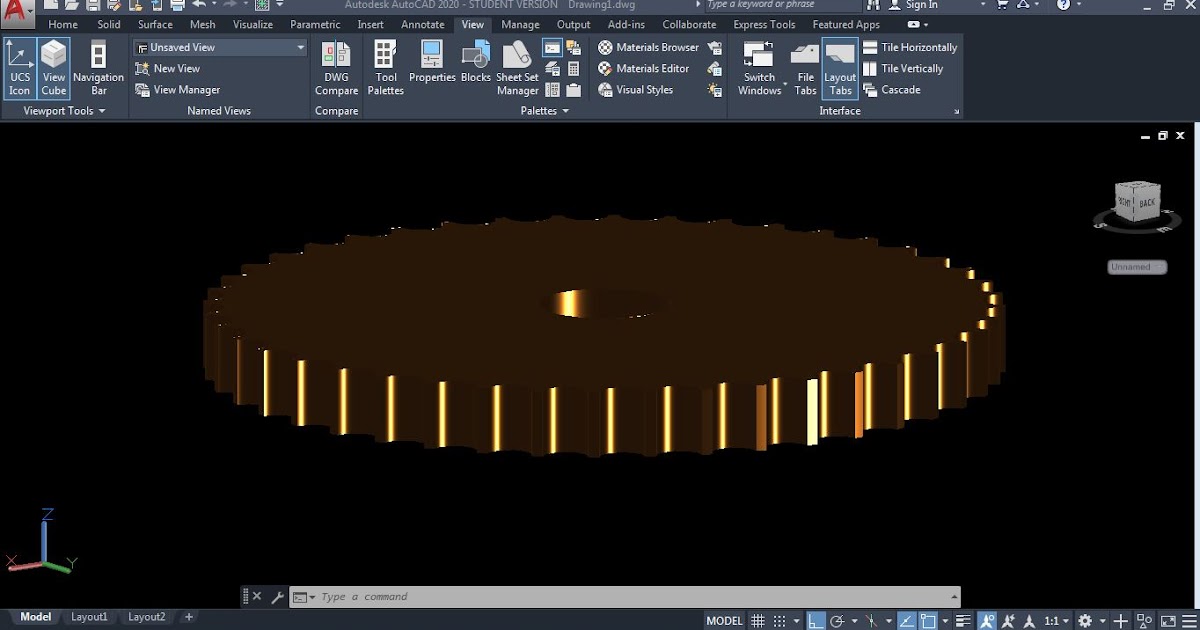
Task: Open the Tool Palettes panel
Action: click(385, 67)
